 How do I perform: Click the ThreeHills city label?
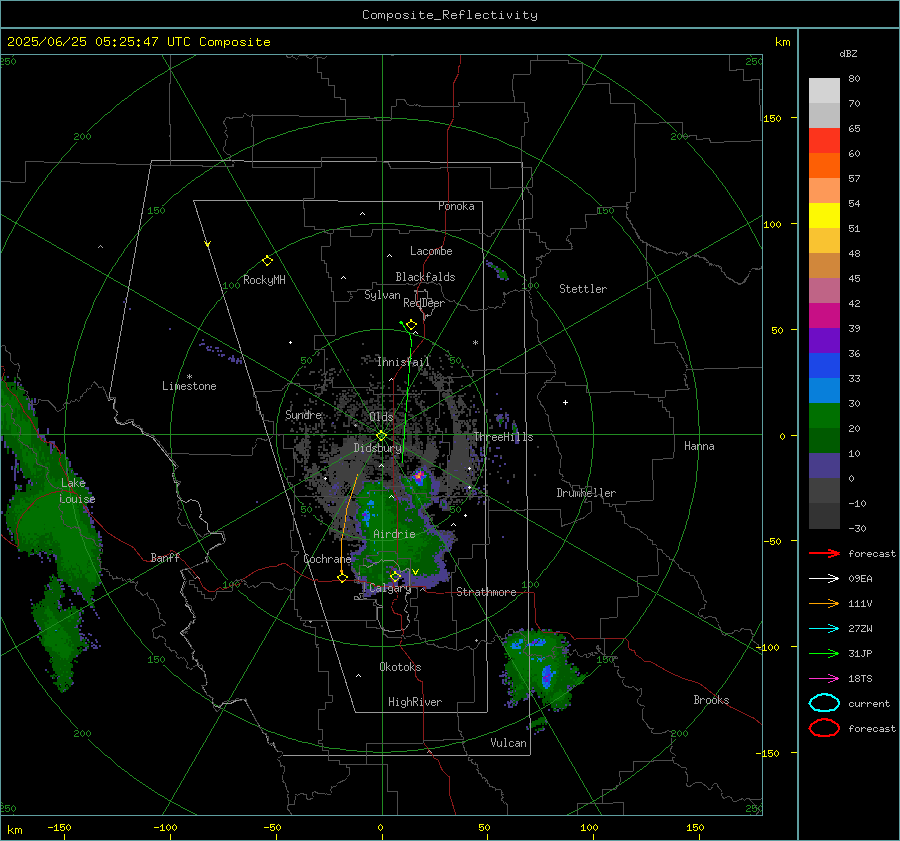tap(503, 437)
